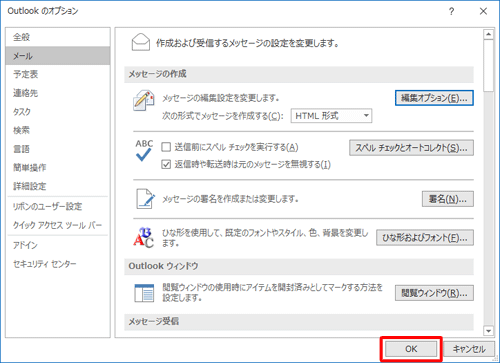Open タスク options category
Image resolution: width=500 pixels, height=363 pixels.
click(58, 112)
